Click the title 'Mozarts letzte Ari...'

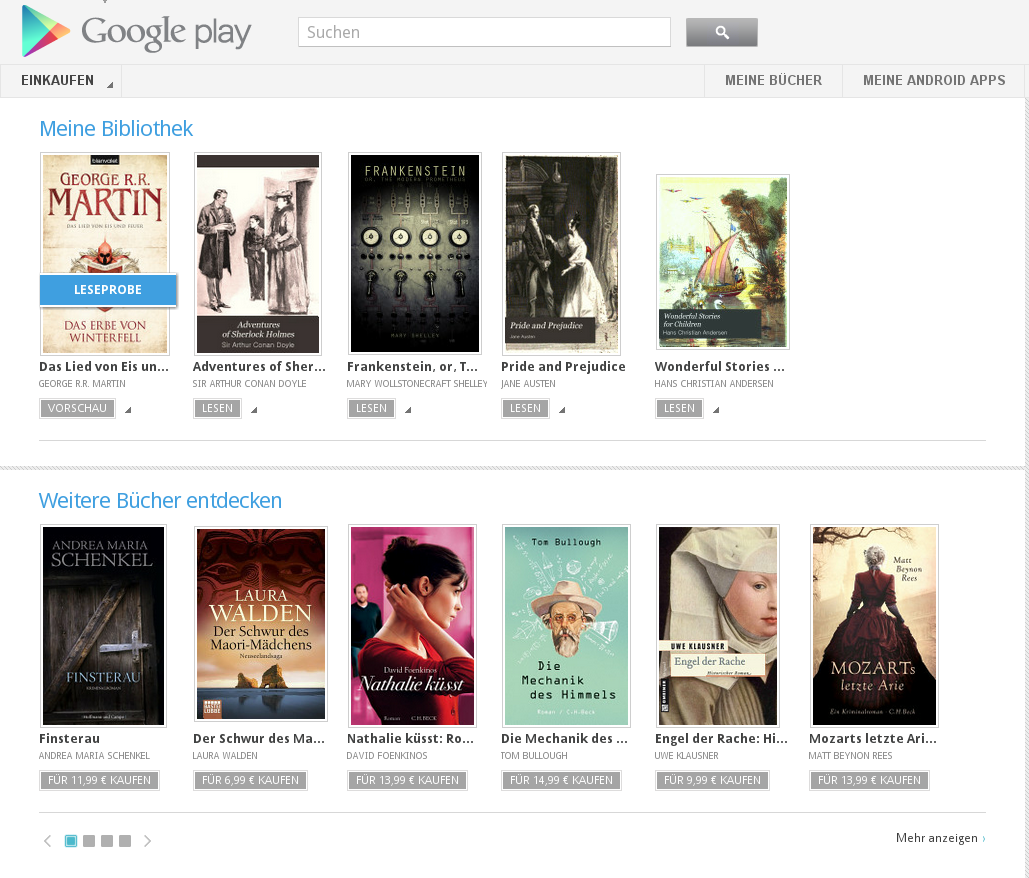click(x=873, y=739)
